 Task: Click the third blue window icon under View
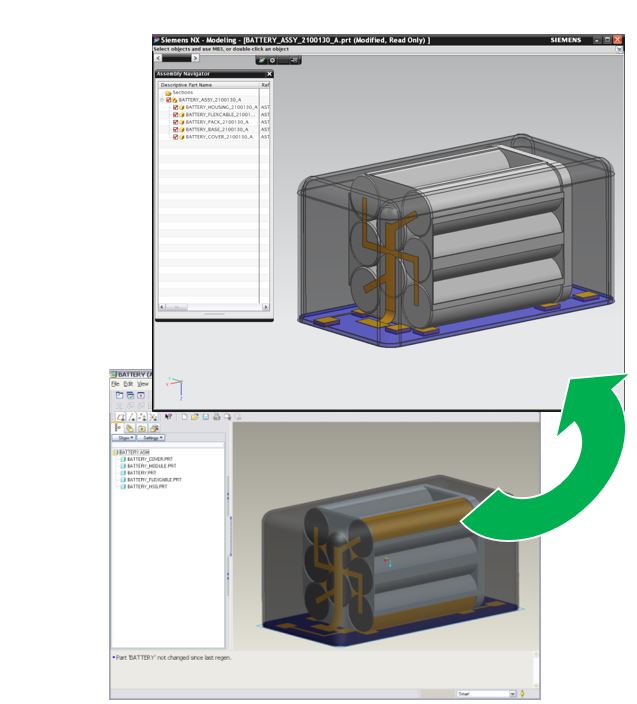pyautogui.click(x=141, y=395)
